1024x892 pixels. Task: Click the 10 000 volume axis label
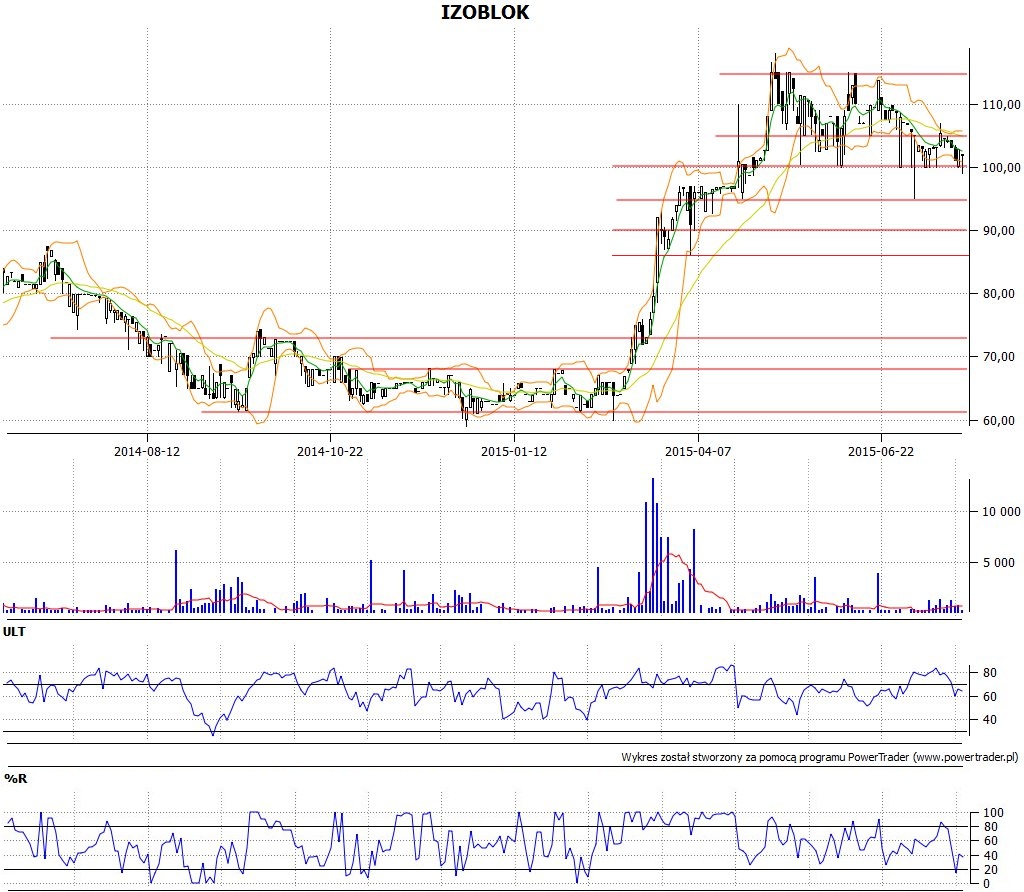[1001, 511]
